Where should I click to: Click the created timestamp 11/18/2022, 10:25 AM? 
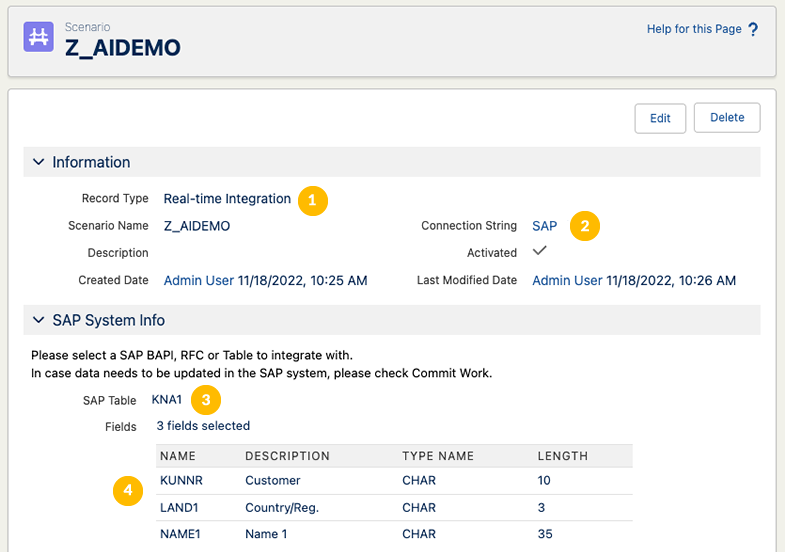[x=302, y=281]
